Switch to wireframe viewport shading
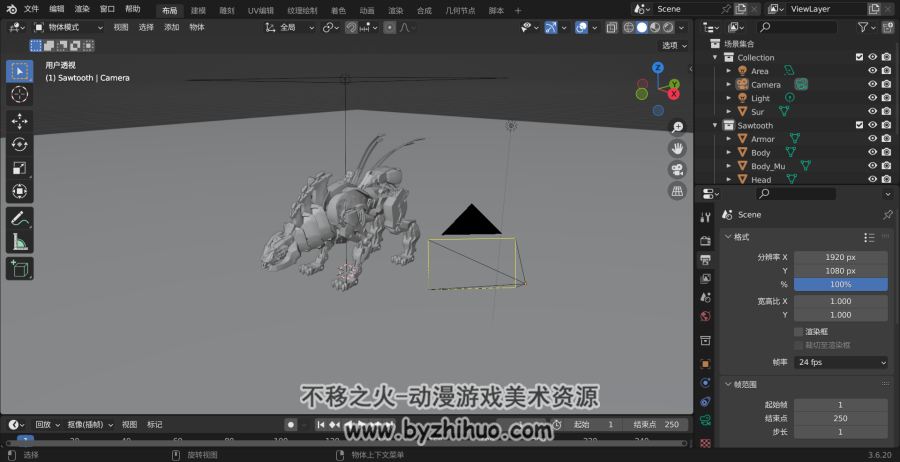 [x=629, y=27]
